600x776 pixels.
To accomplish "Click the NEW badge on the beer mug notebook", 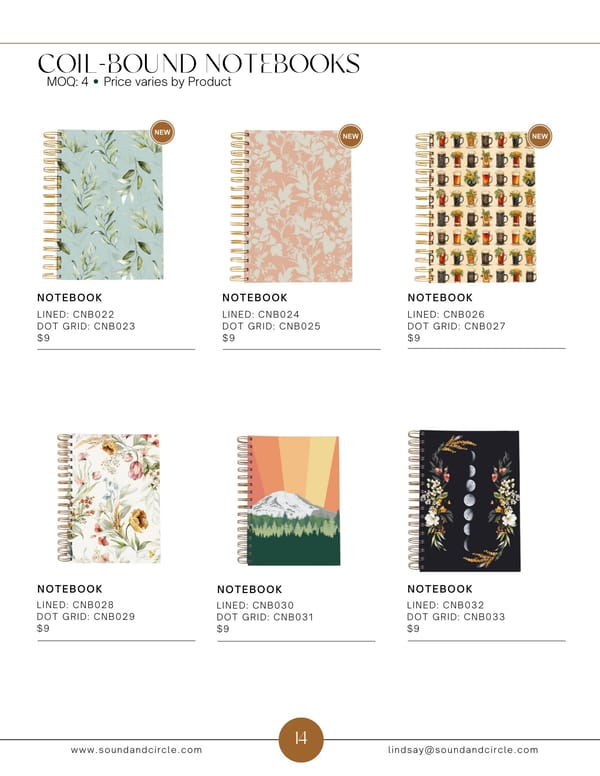I will tap(540, 136).
